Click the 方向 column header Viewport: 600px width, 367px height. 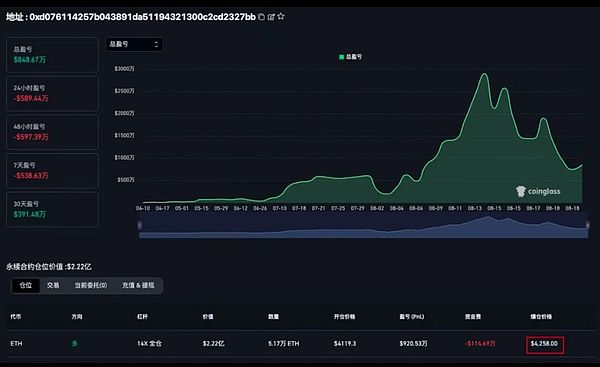tap(77, 316)
